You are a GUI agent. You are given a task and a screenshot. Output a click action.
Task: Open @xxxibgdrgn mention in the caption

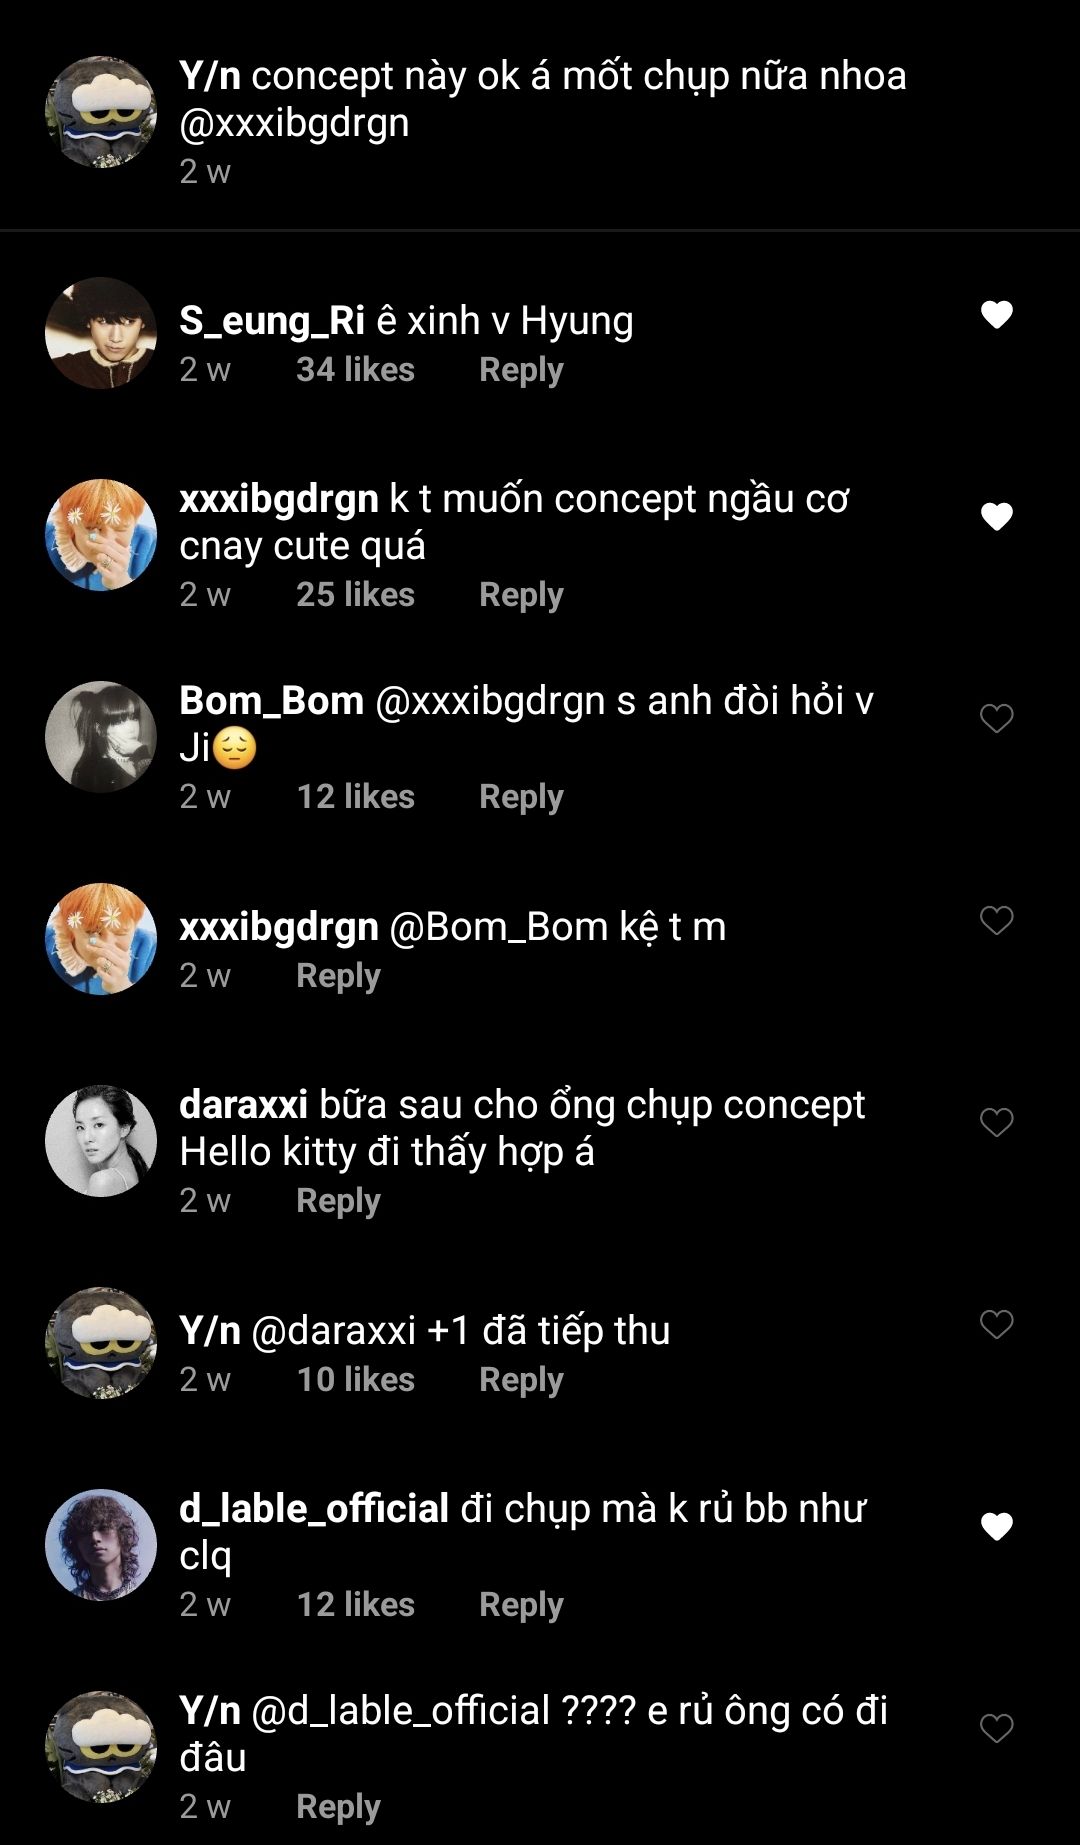pos(294,123)
